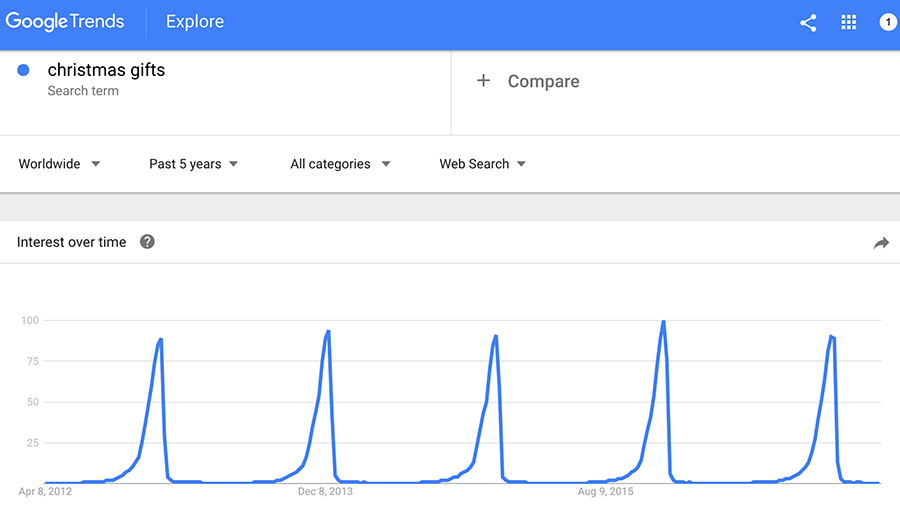Click the first peak in late 2012
900x506 pixels.
(x=160, y=340)
